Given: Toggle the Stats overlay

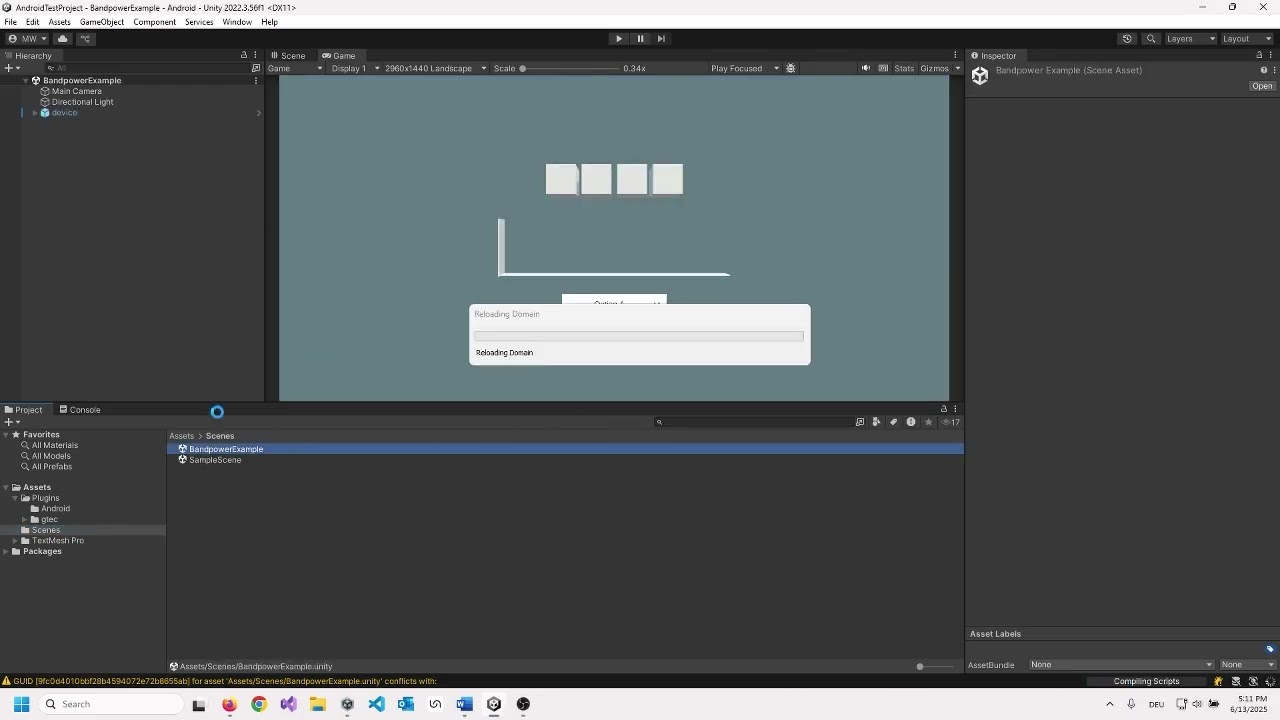Looking at the screenshot, I should tap(904, 69).
